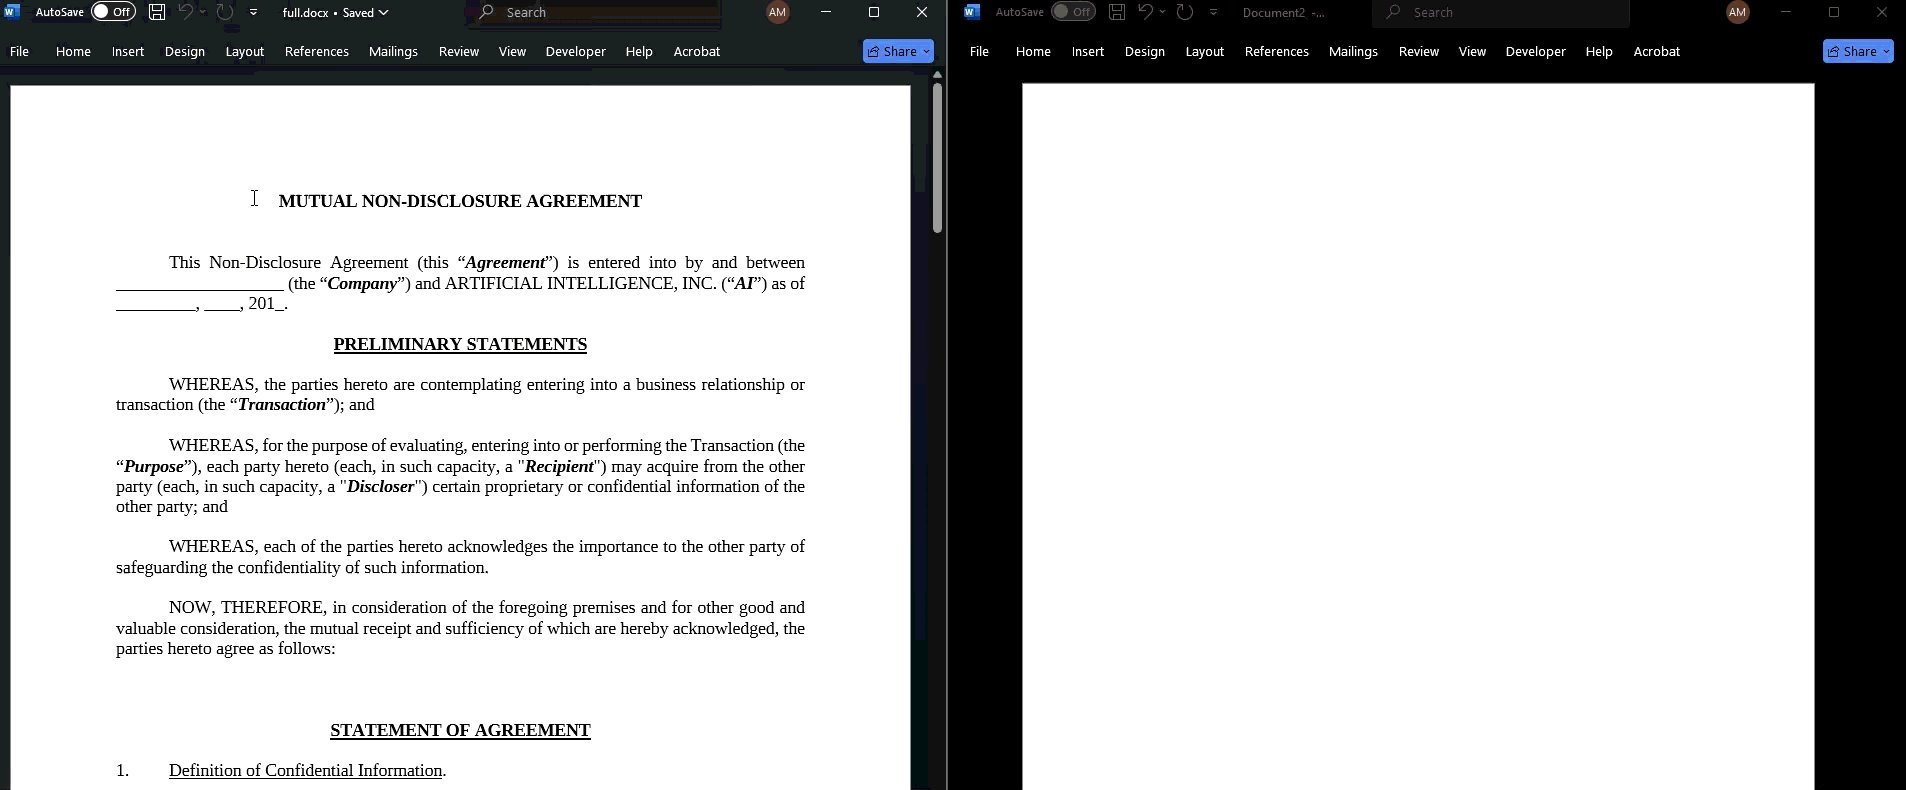Viewport: 1906px width, 790px height.
Task: Open the Acrobat tab in full.docx
Action: (697, 51)
